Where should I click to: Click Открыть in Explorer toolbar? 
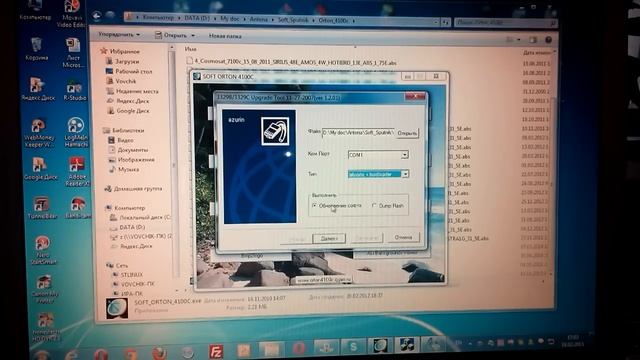[175, 36]
